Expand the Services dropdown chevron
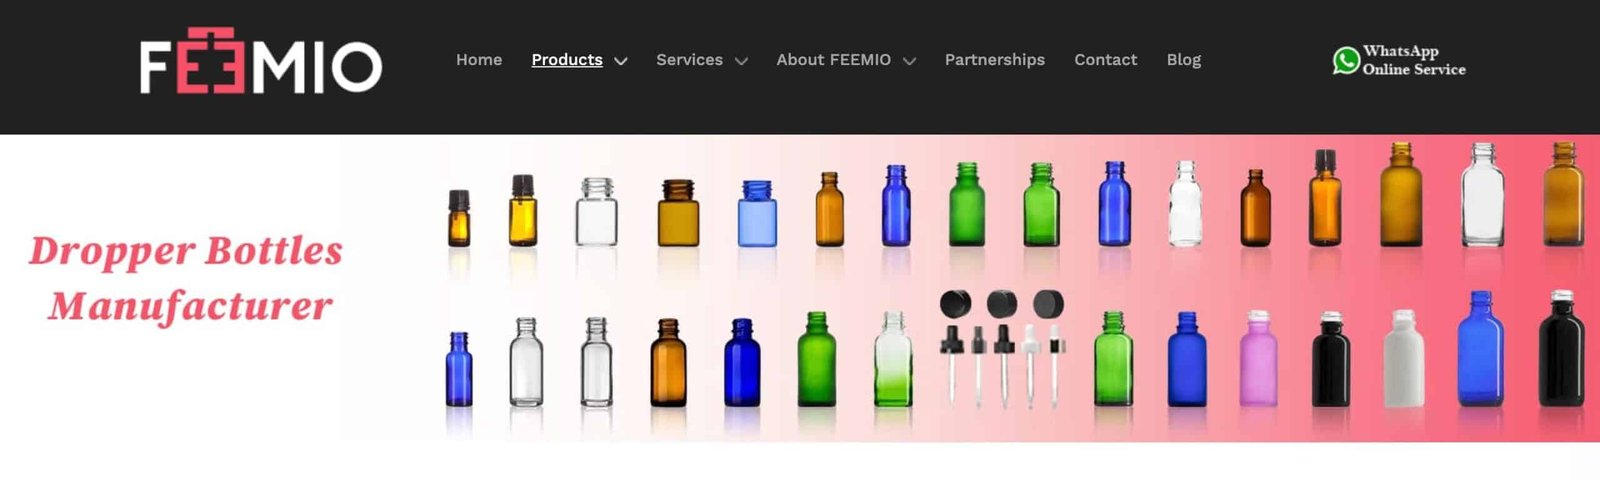 (741, 61)
